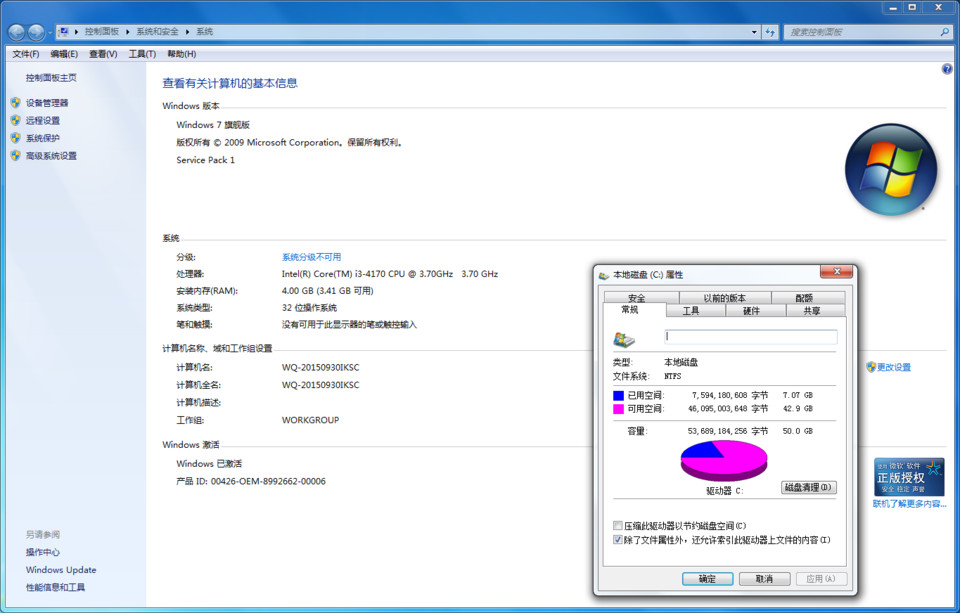
Task: Click the 应用(A) button
Action: tap(821, 579)
